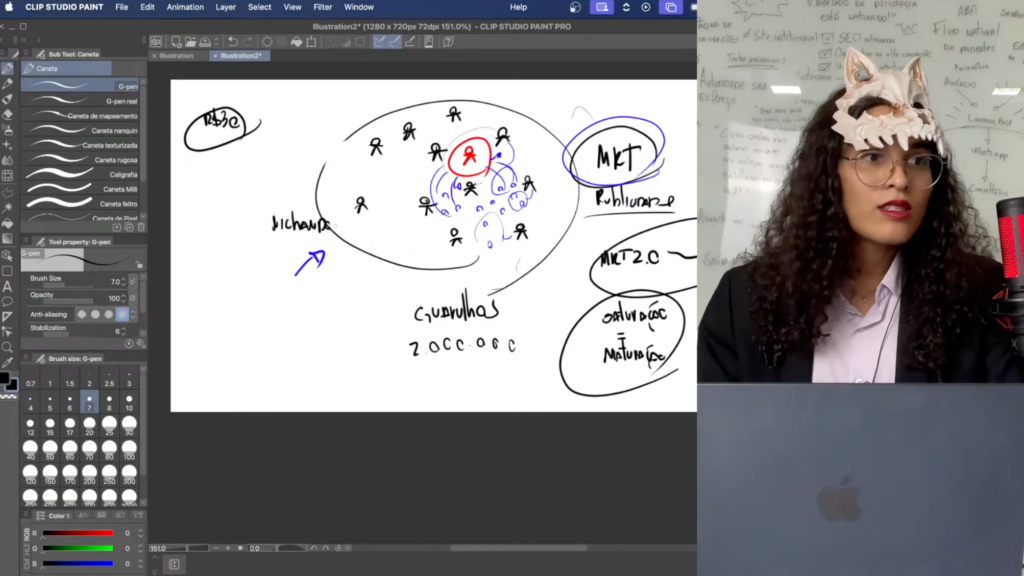Activate the Zoom magnifier tool
Screen dimensions: 1024x576
[7, 347]
